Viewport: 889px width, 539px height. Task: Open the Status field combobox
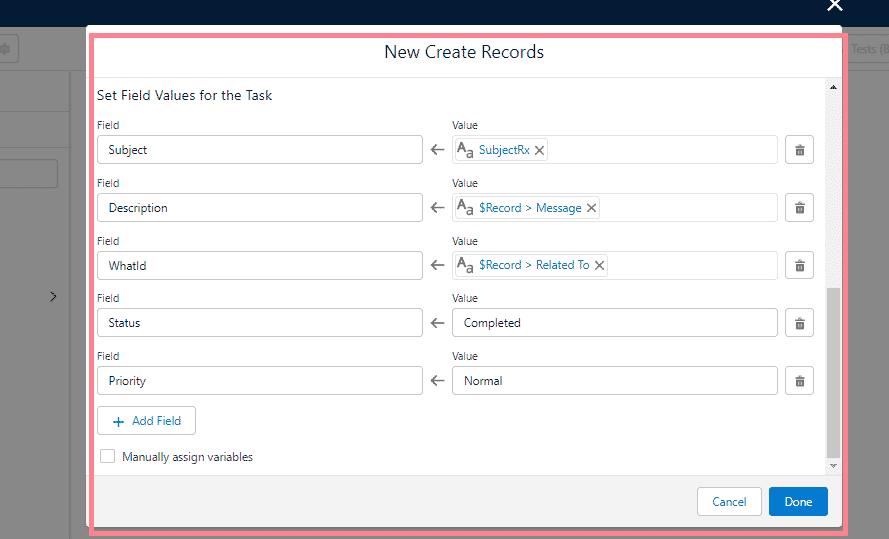click(x=259, y=323)
